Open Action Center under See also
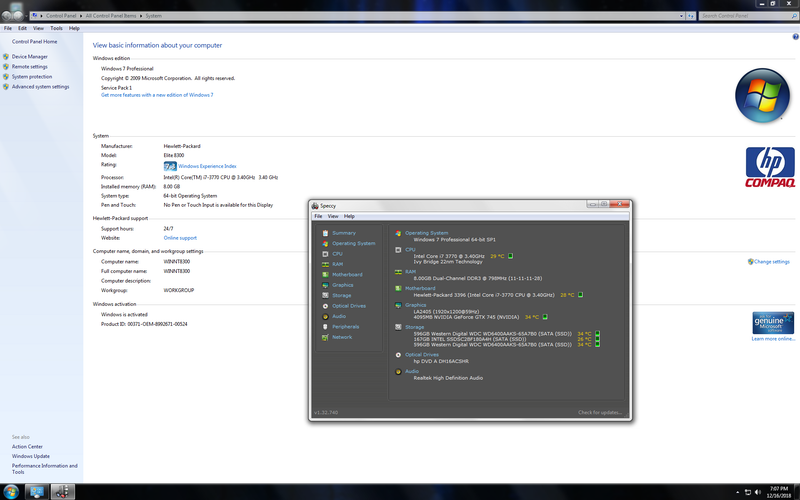The image size is (800, 500). 27,446
